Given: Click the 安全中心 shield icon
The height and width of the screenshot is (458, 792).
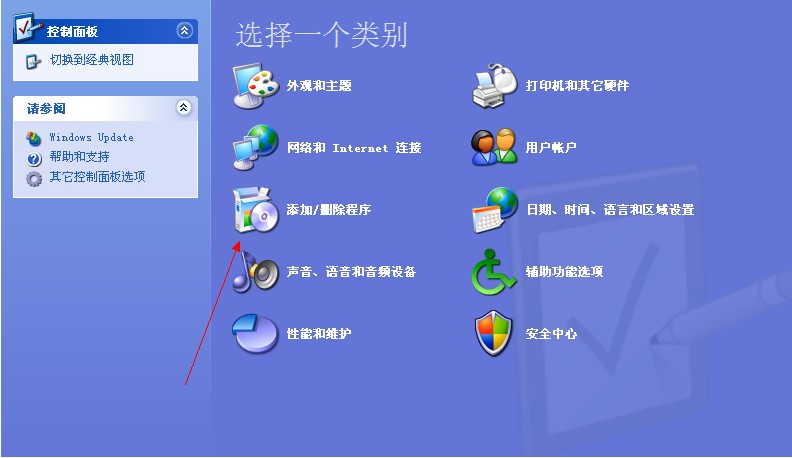Looking at the screenshot, I should (493, 333).
